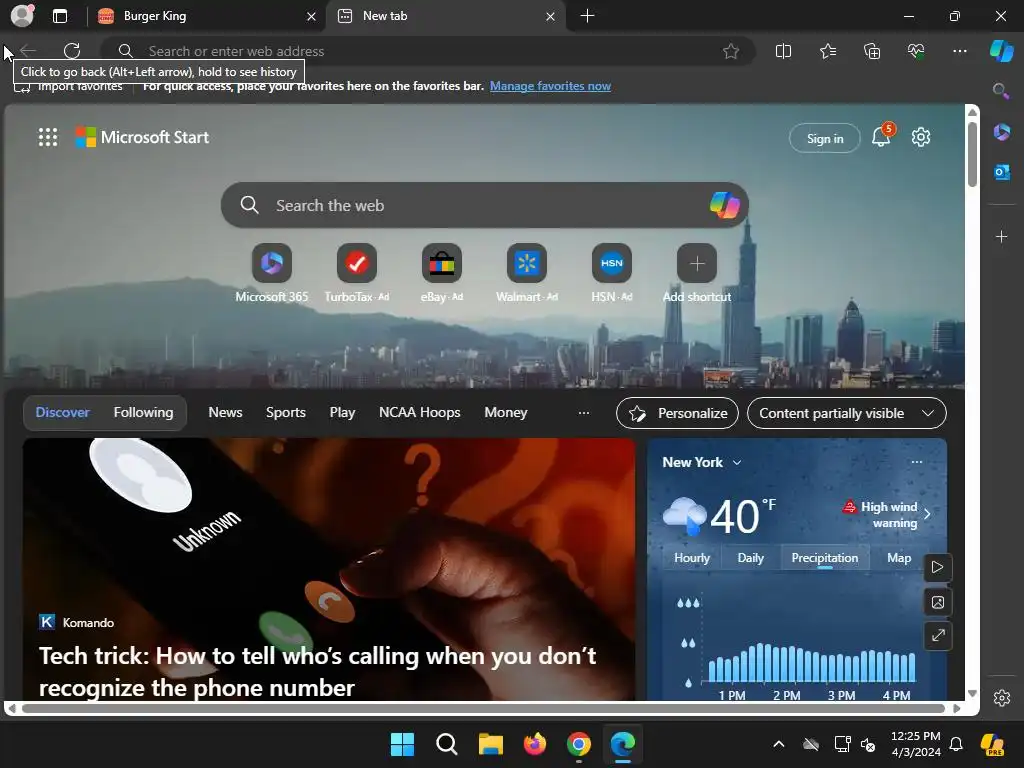This screenshot has width=1024, height=768.
Task: Select the New tab browser tab
Action: [445, 16]
